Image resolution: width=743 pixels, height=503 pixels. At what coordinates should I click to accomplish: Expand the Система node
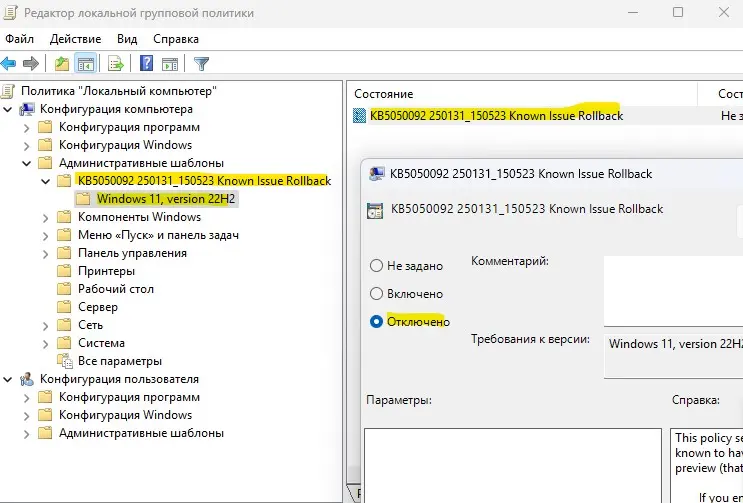(45, 344)
